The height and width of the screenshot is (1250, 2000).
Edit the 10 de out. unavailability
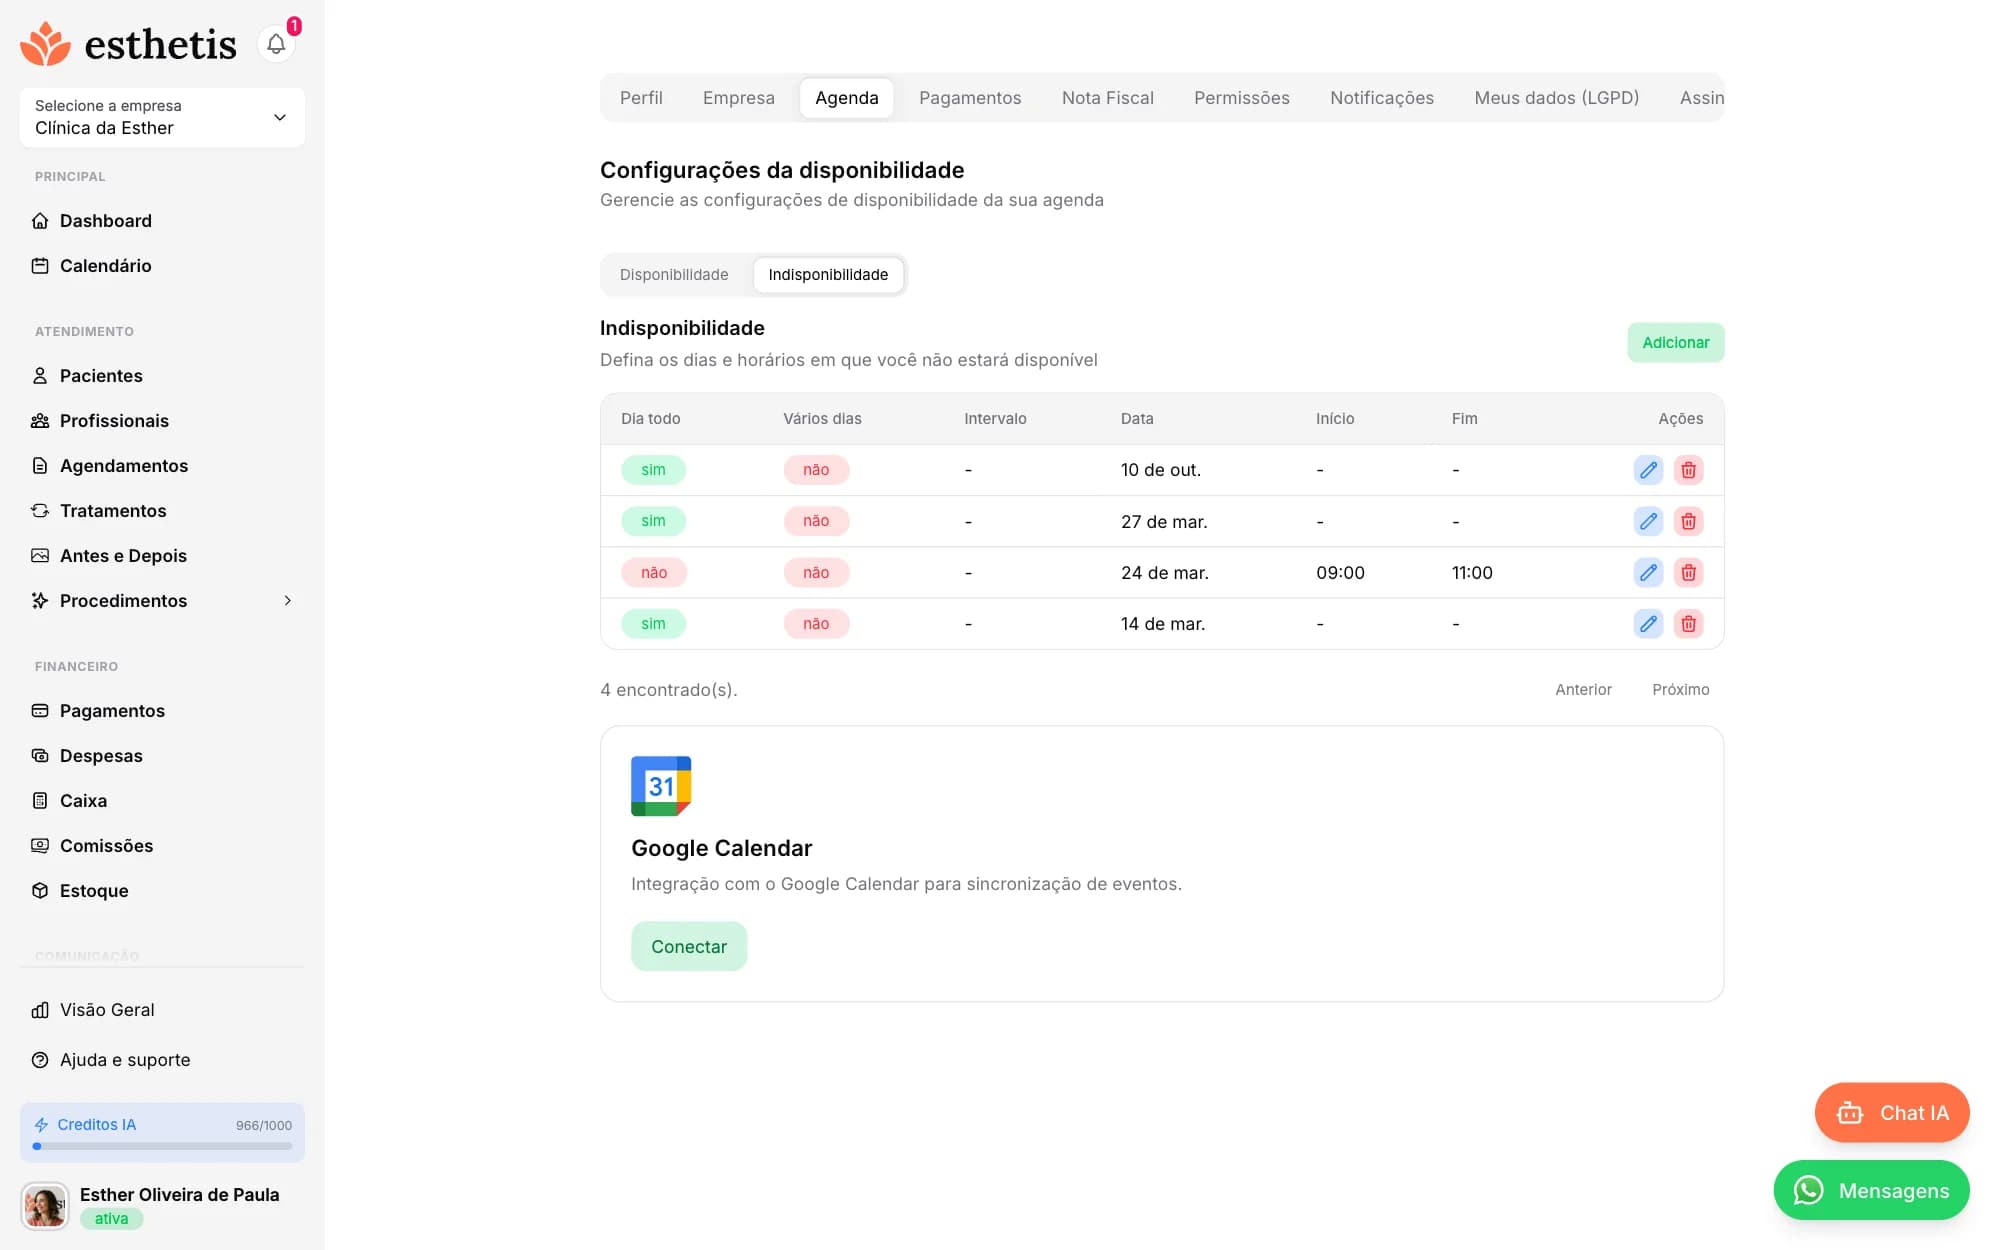[x=1648, y=470]
